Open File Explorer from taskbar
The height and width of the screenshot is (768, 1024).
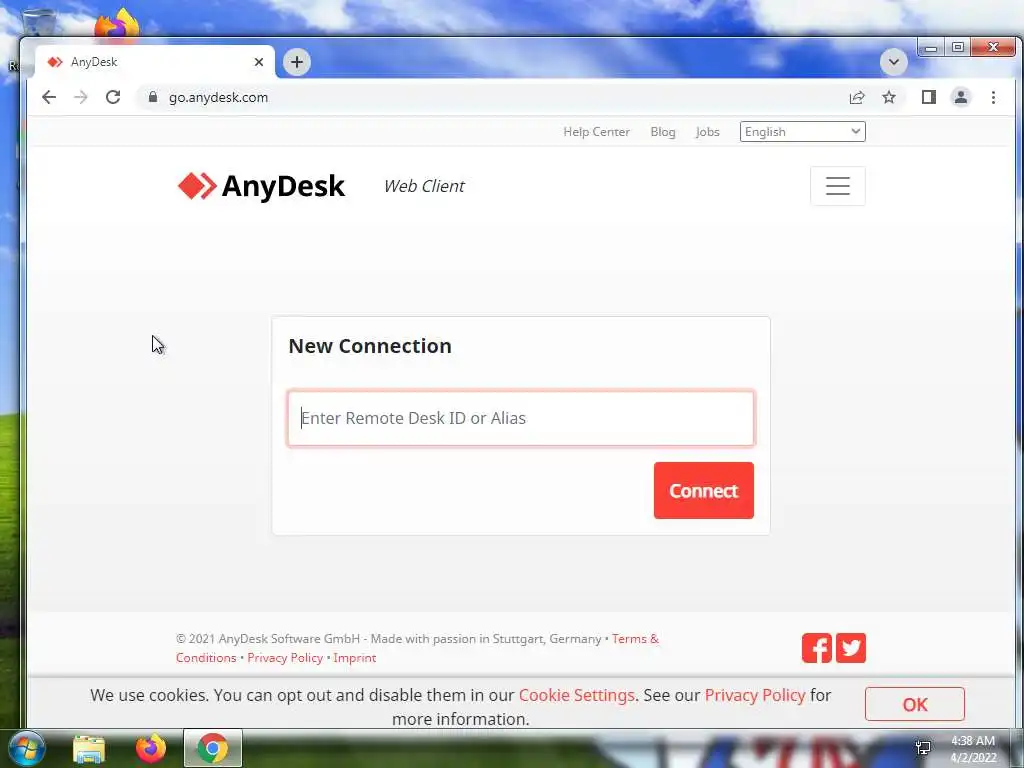(x=89, y=748)
